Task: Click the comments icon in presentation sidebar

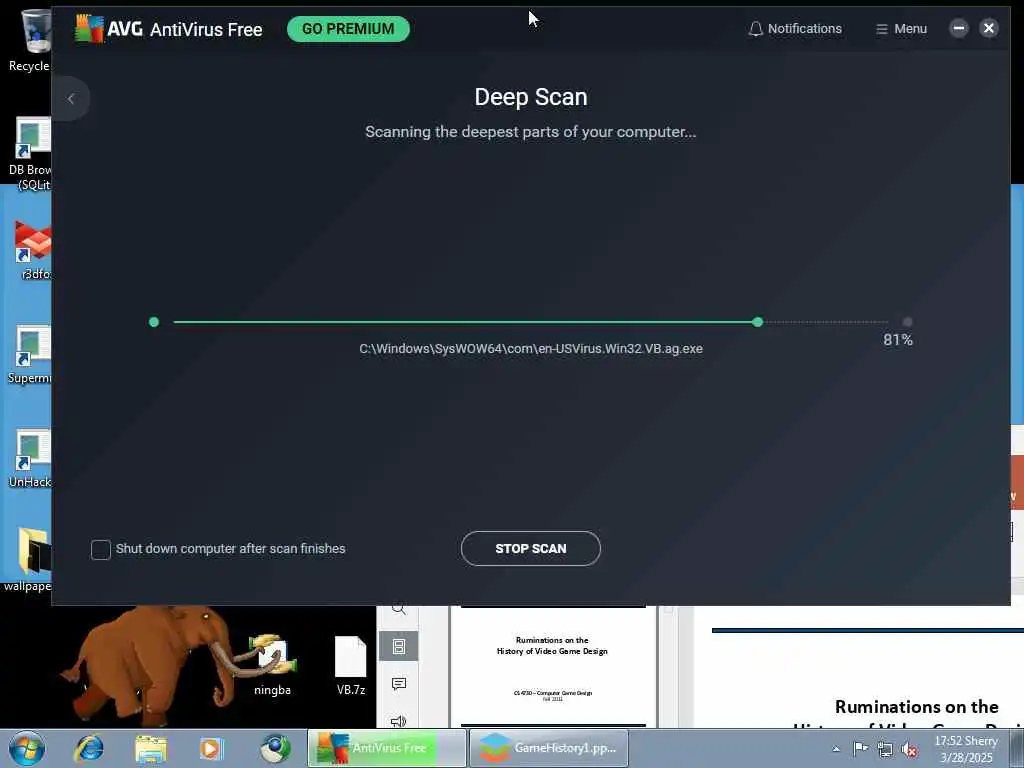Action: (398, 684)
